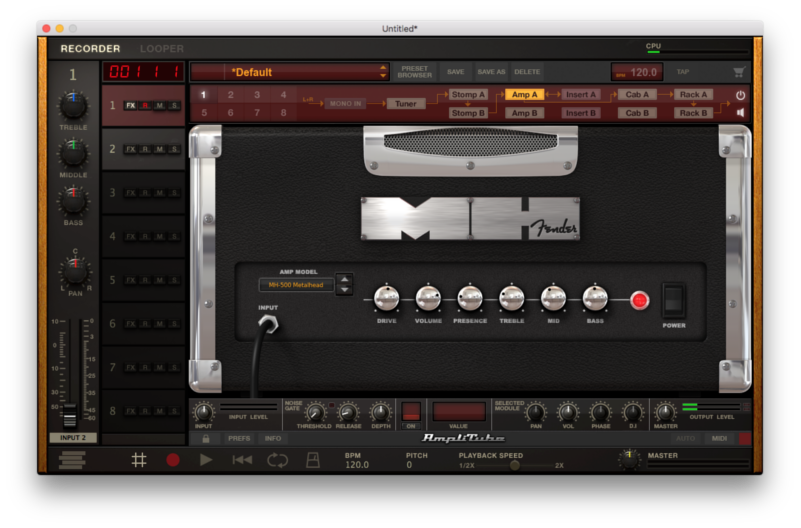Flip the amp POWER switch

pyautogui.click(x=673, y=300)
